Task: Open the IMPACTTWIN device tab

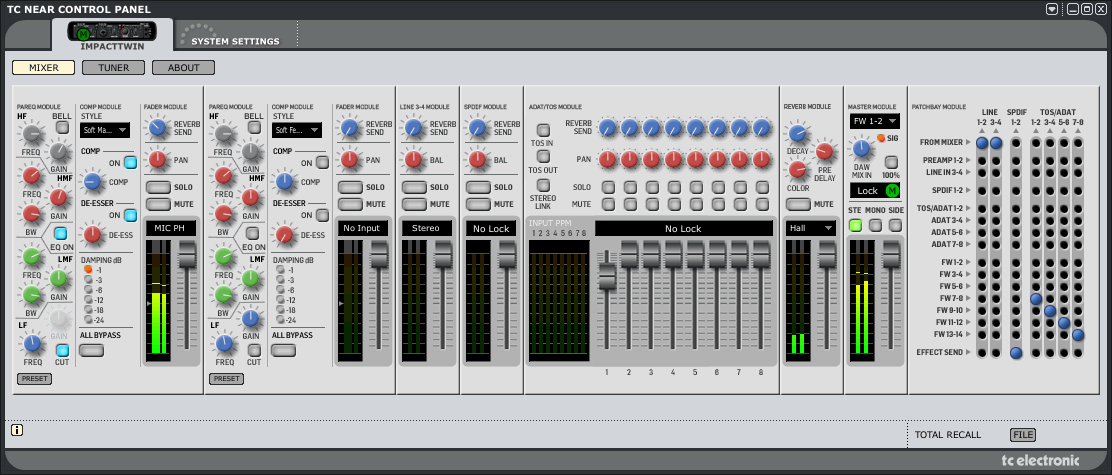Action: pos(112,34)
